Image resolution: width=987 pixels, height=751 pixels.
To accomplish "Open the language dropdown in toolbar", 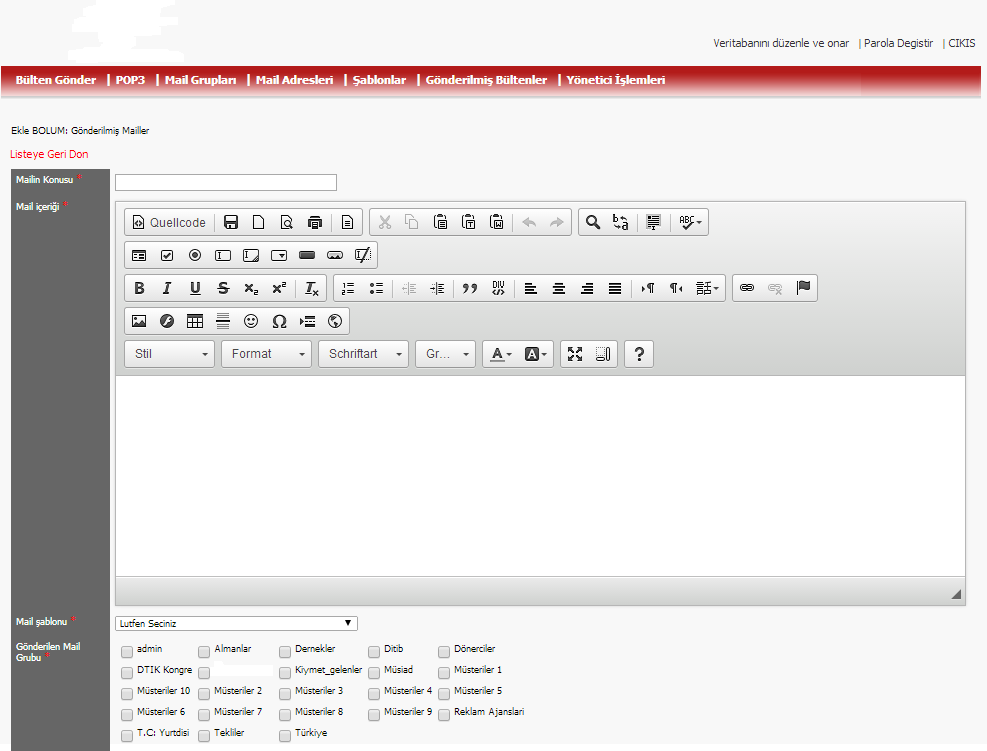I will tap(708, 288).
